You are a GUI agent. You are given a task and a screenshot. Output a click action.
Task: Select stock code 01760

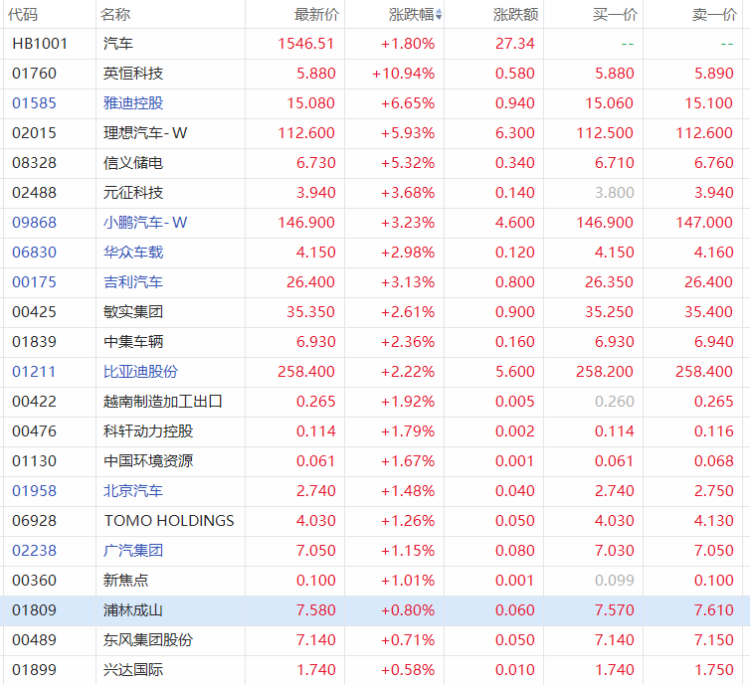tap(34, 74)
